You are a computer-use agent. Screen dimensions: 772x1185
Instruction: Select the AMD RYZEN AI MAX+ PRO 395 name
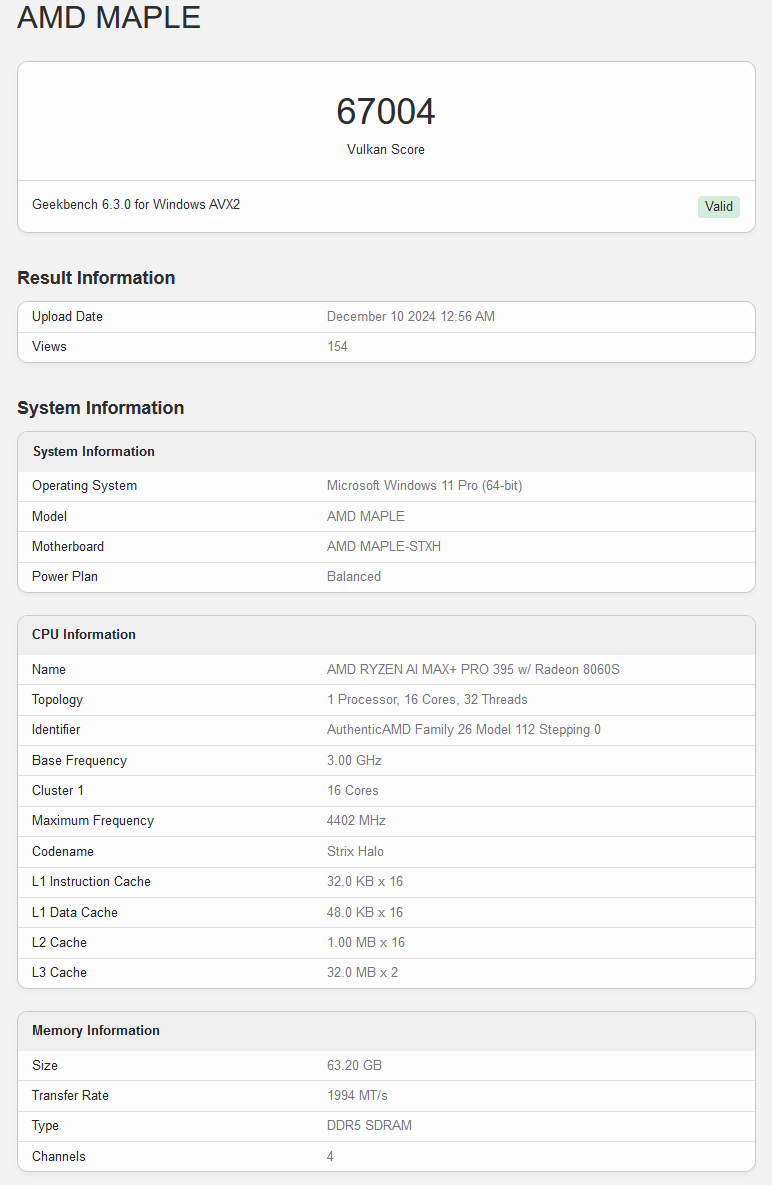[473, 669]
